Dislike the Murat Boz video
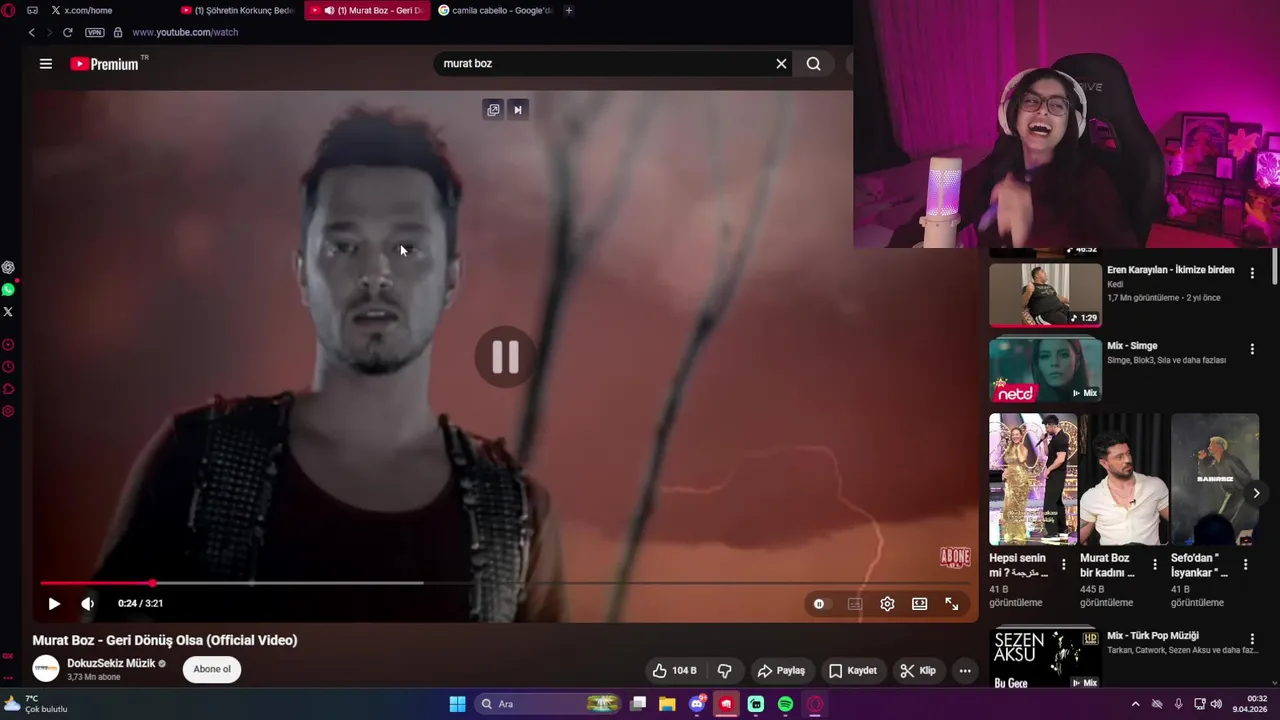The height and width of the screenshot is (720, 1280). pyautogui.click(x=725, y=670)
